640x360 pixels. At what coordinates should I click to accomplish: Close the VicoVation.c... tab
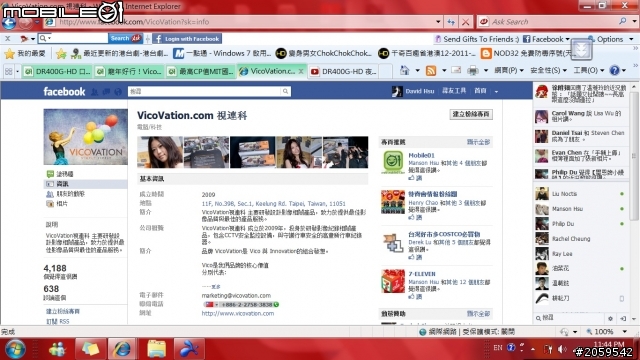(301, 71)
